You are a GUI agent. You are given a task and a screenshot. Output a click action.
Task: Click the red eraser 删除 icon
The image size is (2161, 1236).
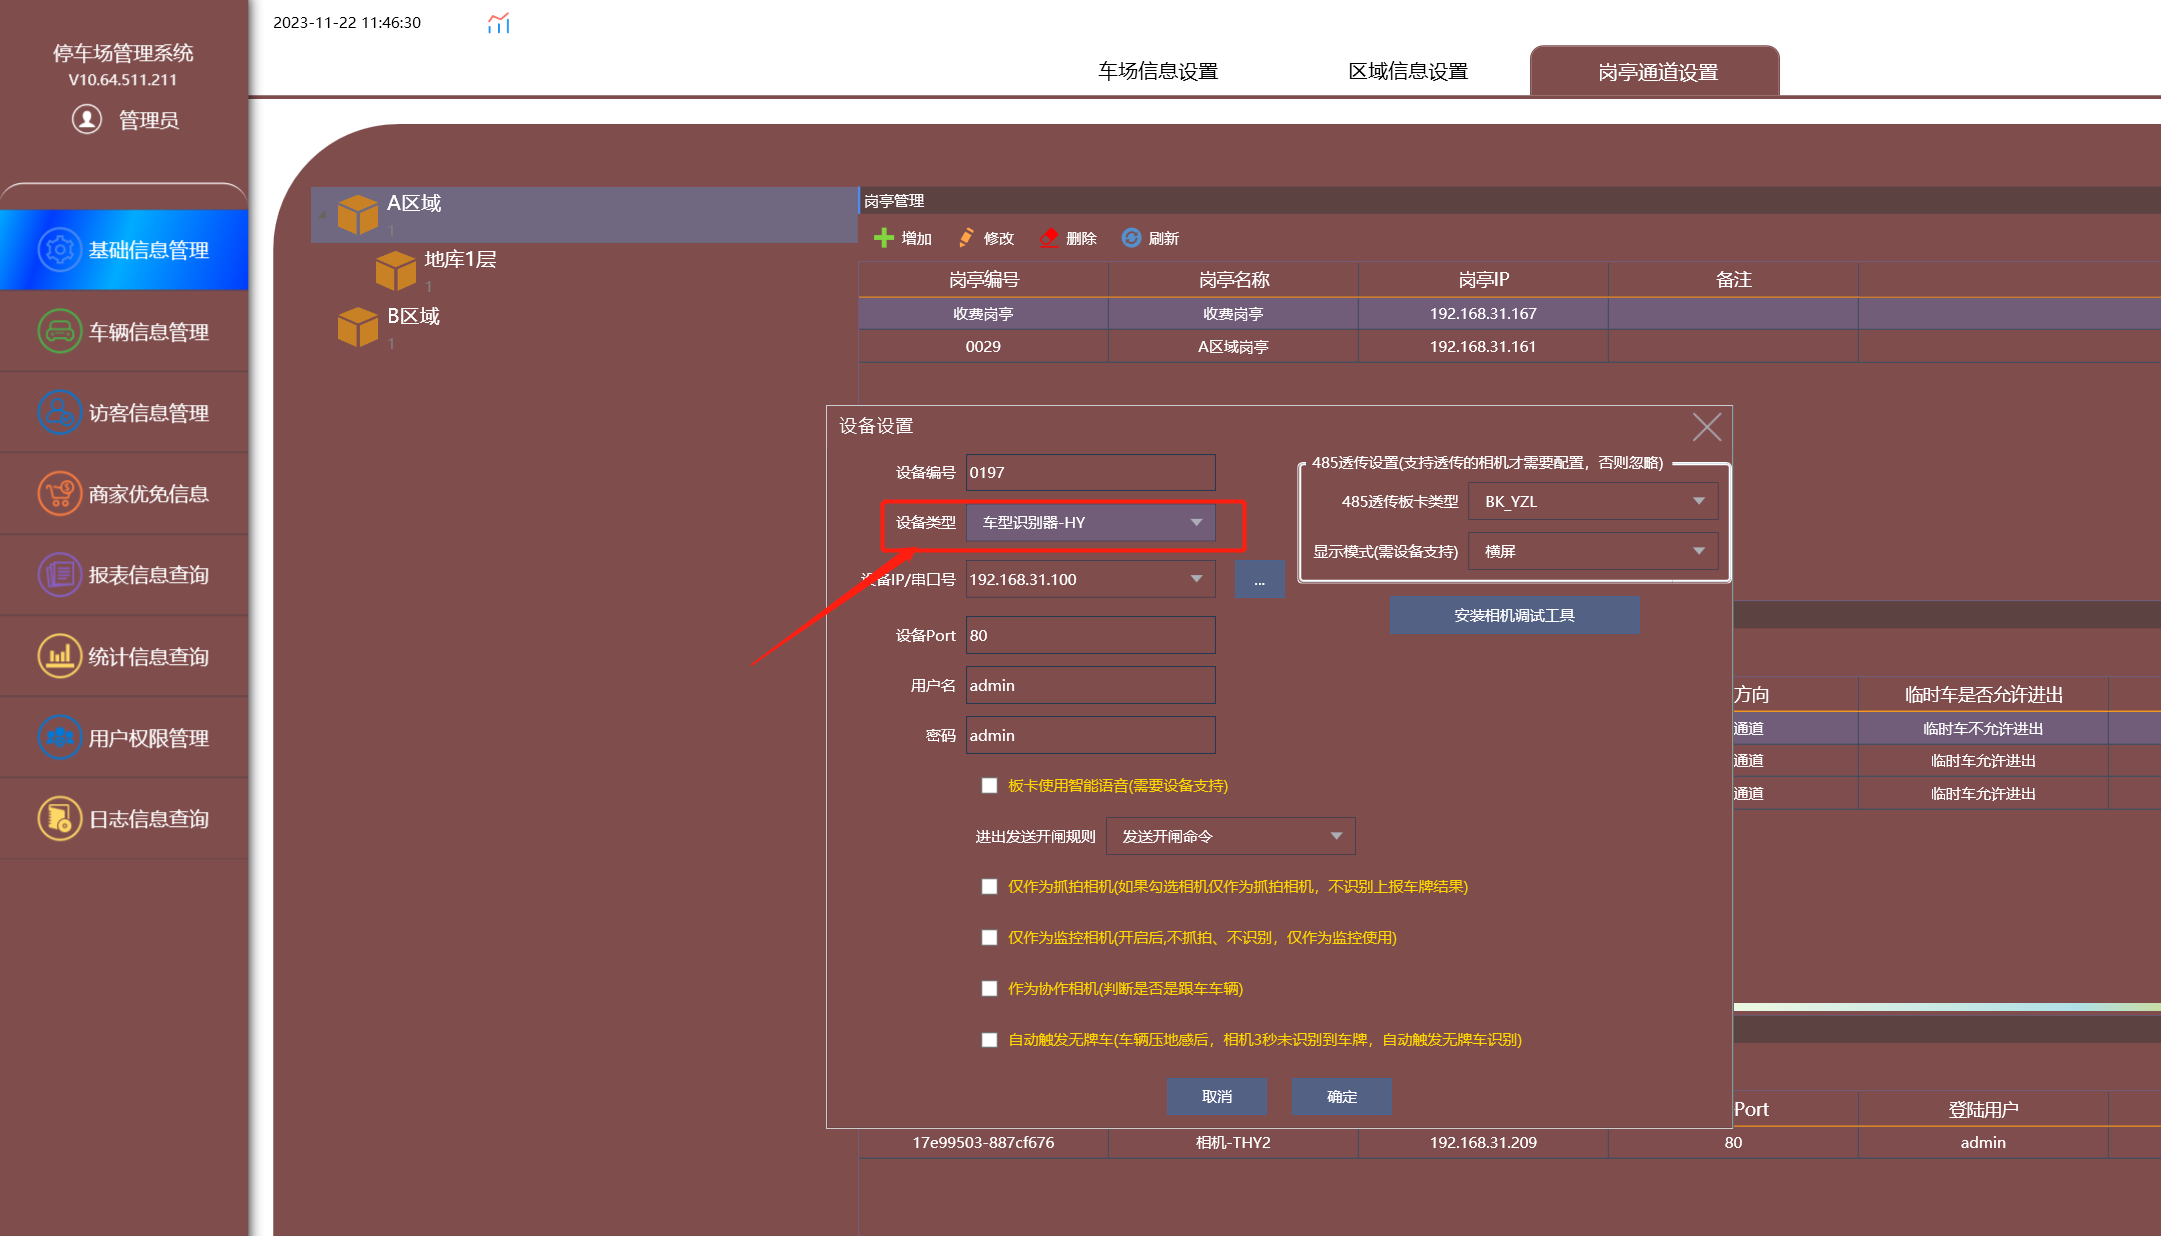(1049, 238)
